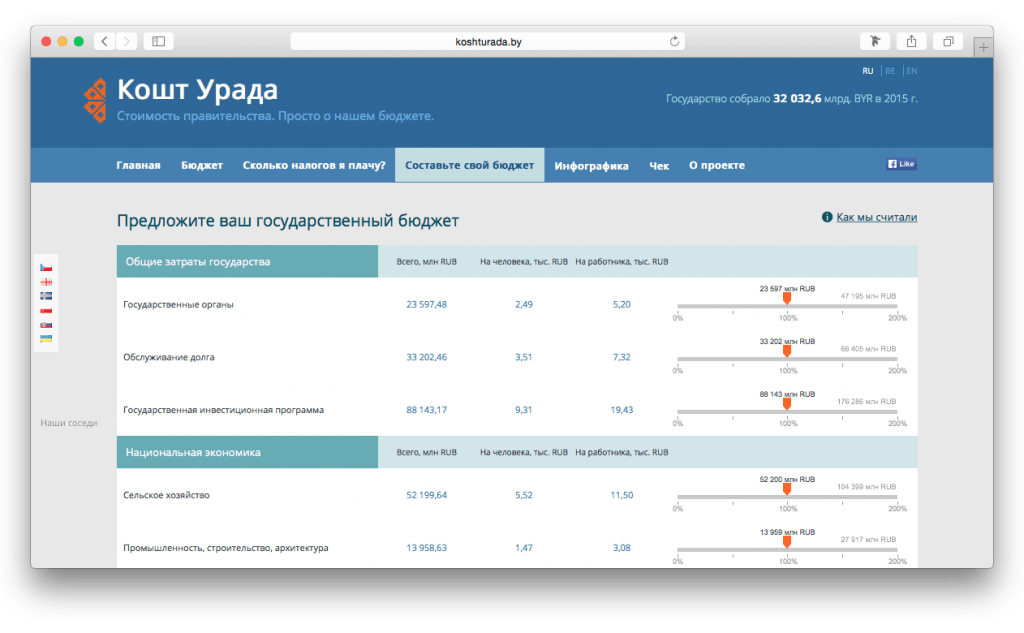Click the info icon beside Как мы считали

(826, 216)
